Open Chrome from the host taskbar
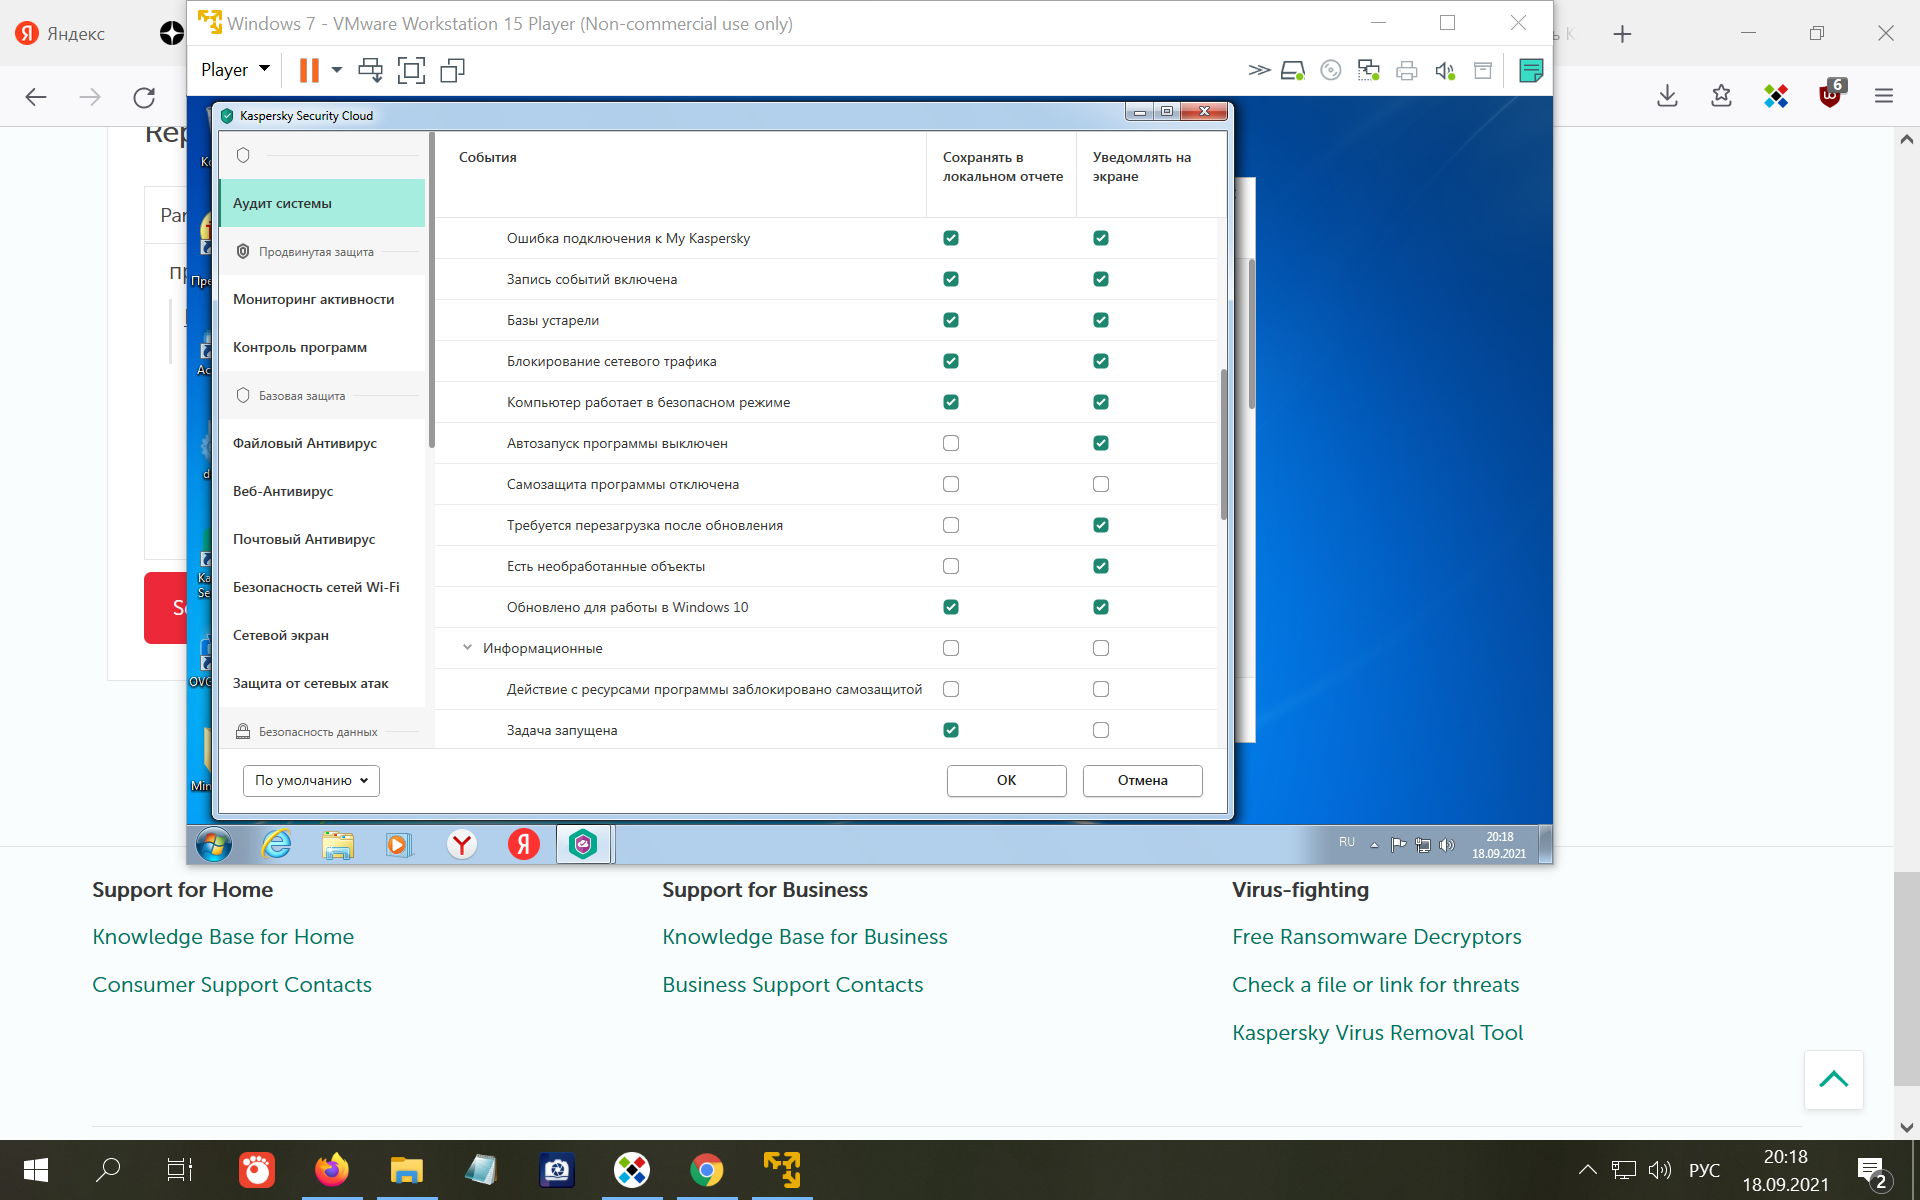 706,1170
